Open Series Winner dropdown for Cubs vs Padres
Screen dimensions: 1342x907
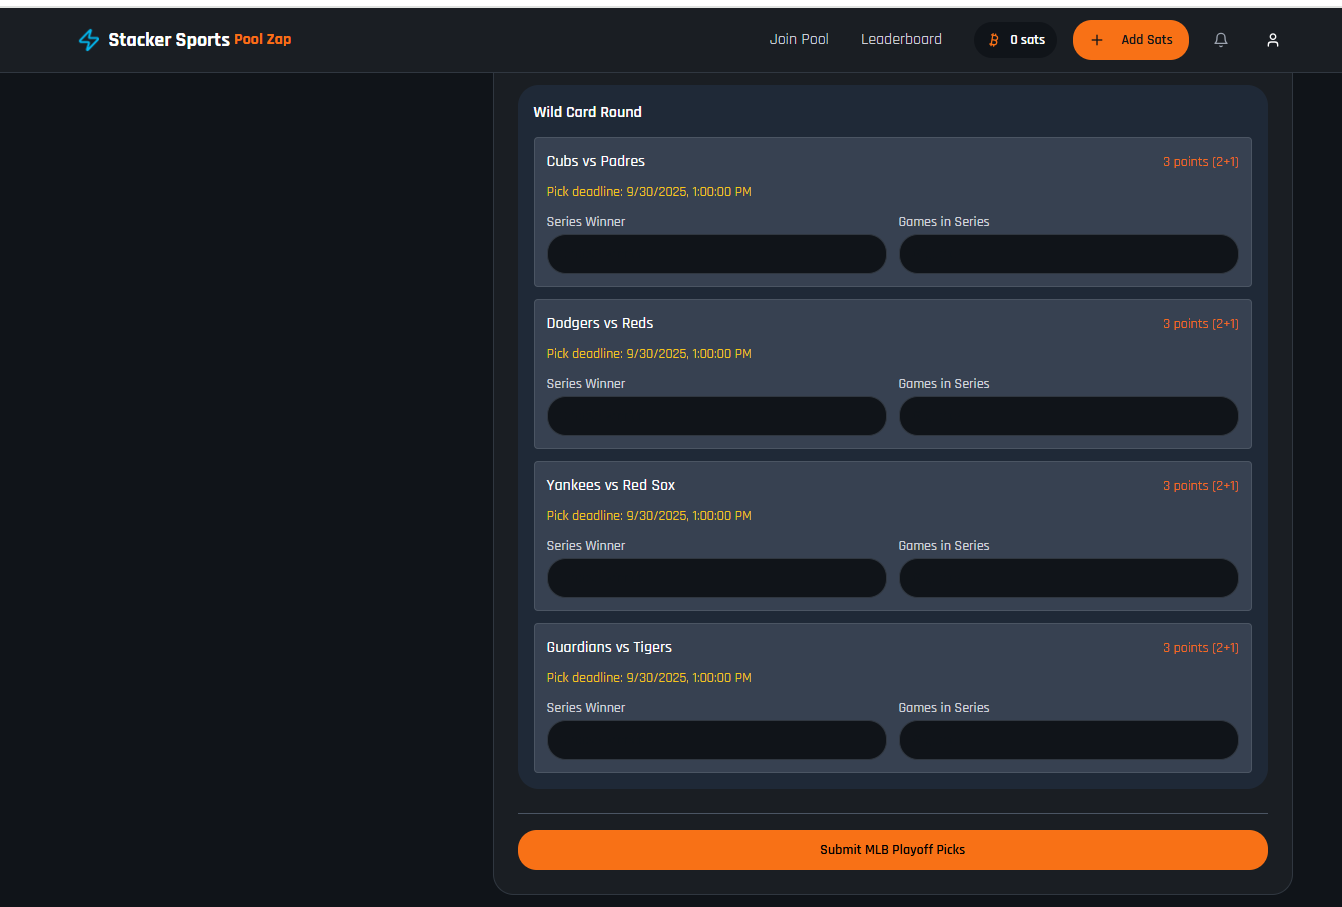click(716, 254)
